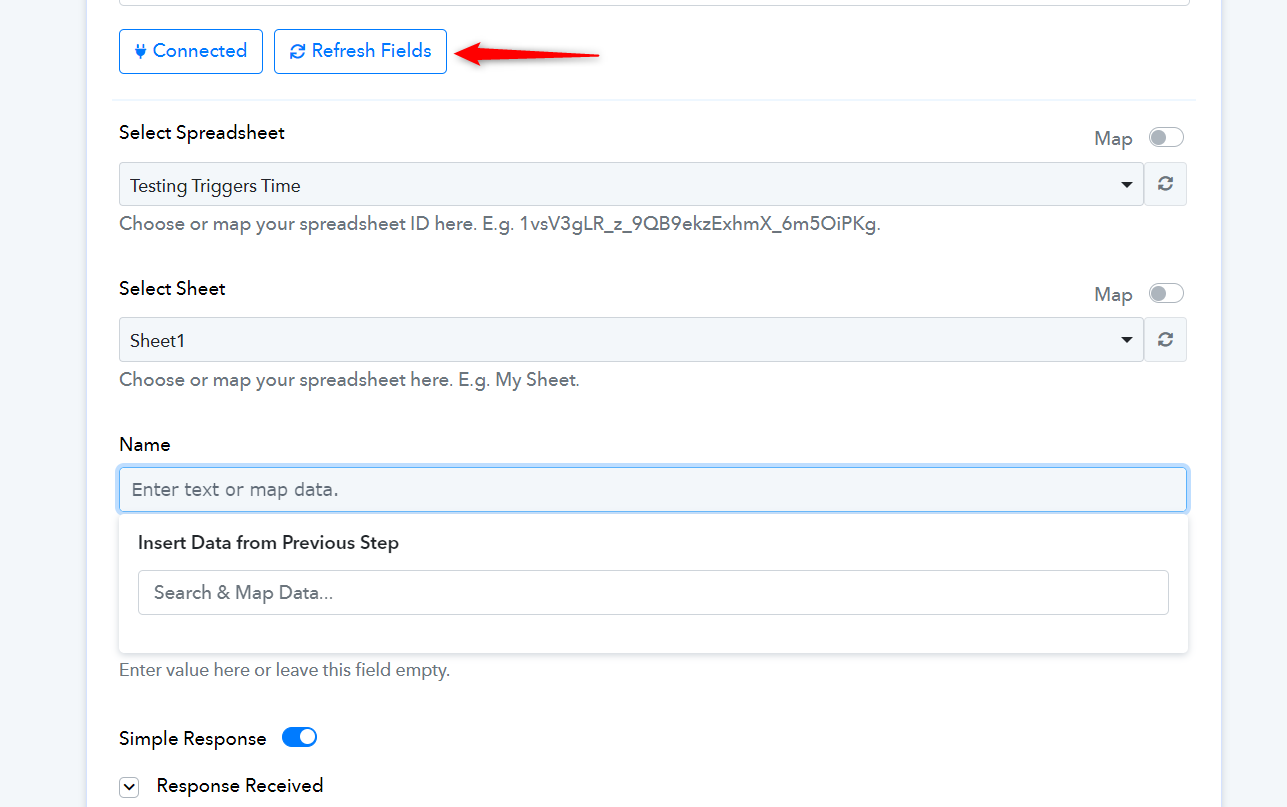Click the Connected button
1287x807 pixels.
[191, 51]
